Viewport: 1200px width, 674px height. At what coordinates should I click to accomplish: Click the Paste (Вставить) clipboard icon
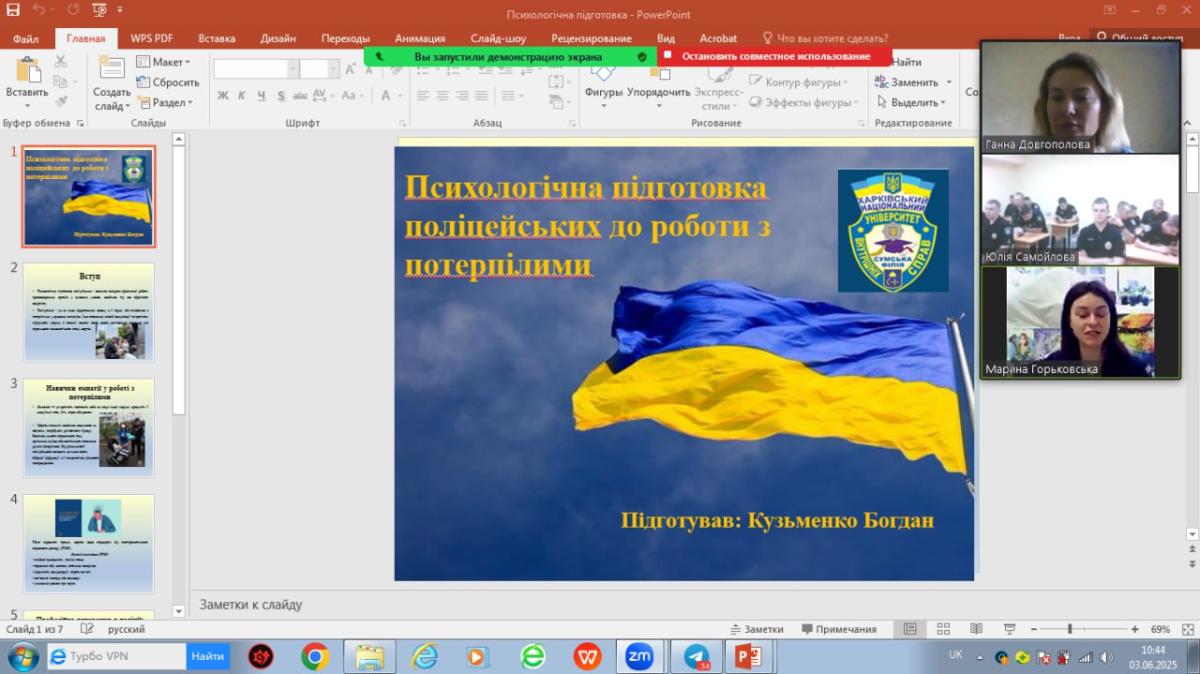[27, 72]
